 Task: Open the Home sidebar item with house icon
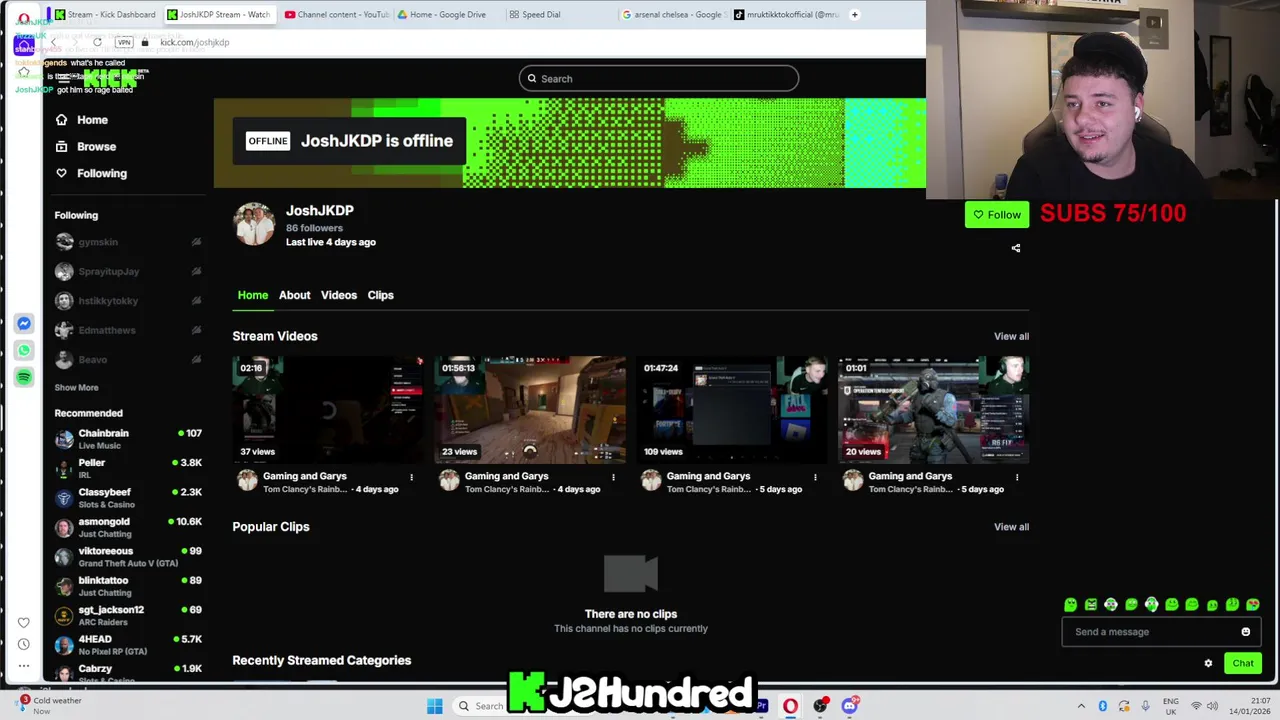[82, 120]
